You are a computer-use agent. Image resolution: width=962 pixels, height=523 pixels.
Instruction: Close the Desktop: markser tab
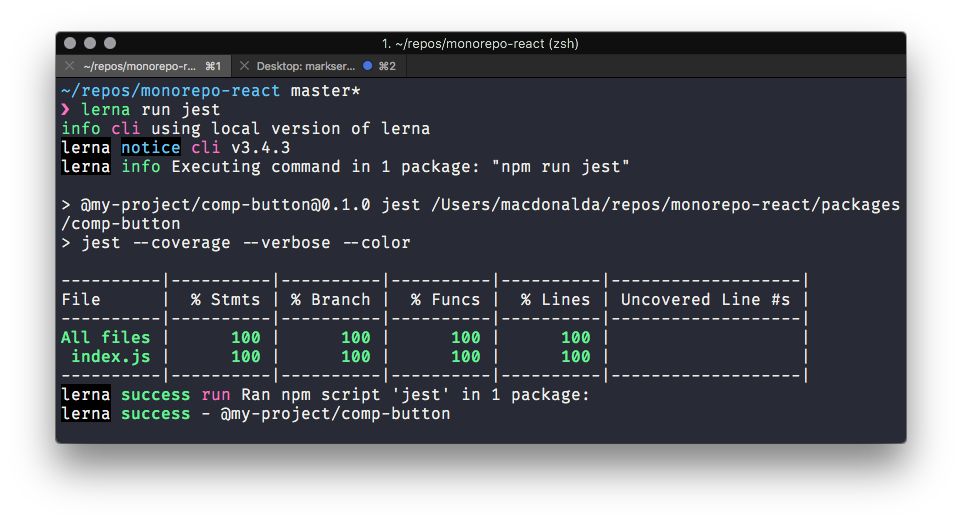click(x=243, y=66)
